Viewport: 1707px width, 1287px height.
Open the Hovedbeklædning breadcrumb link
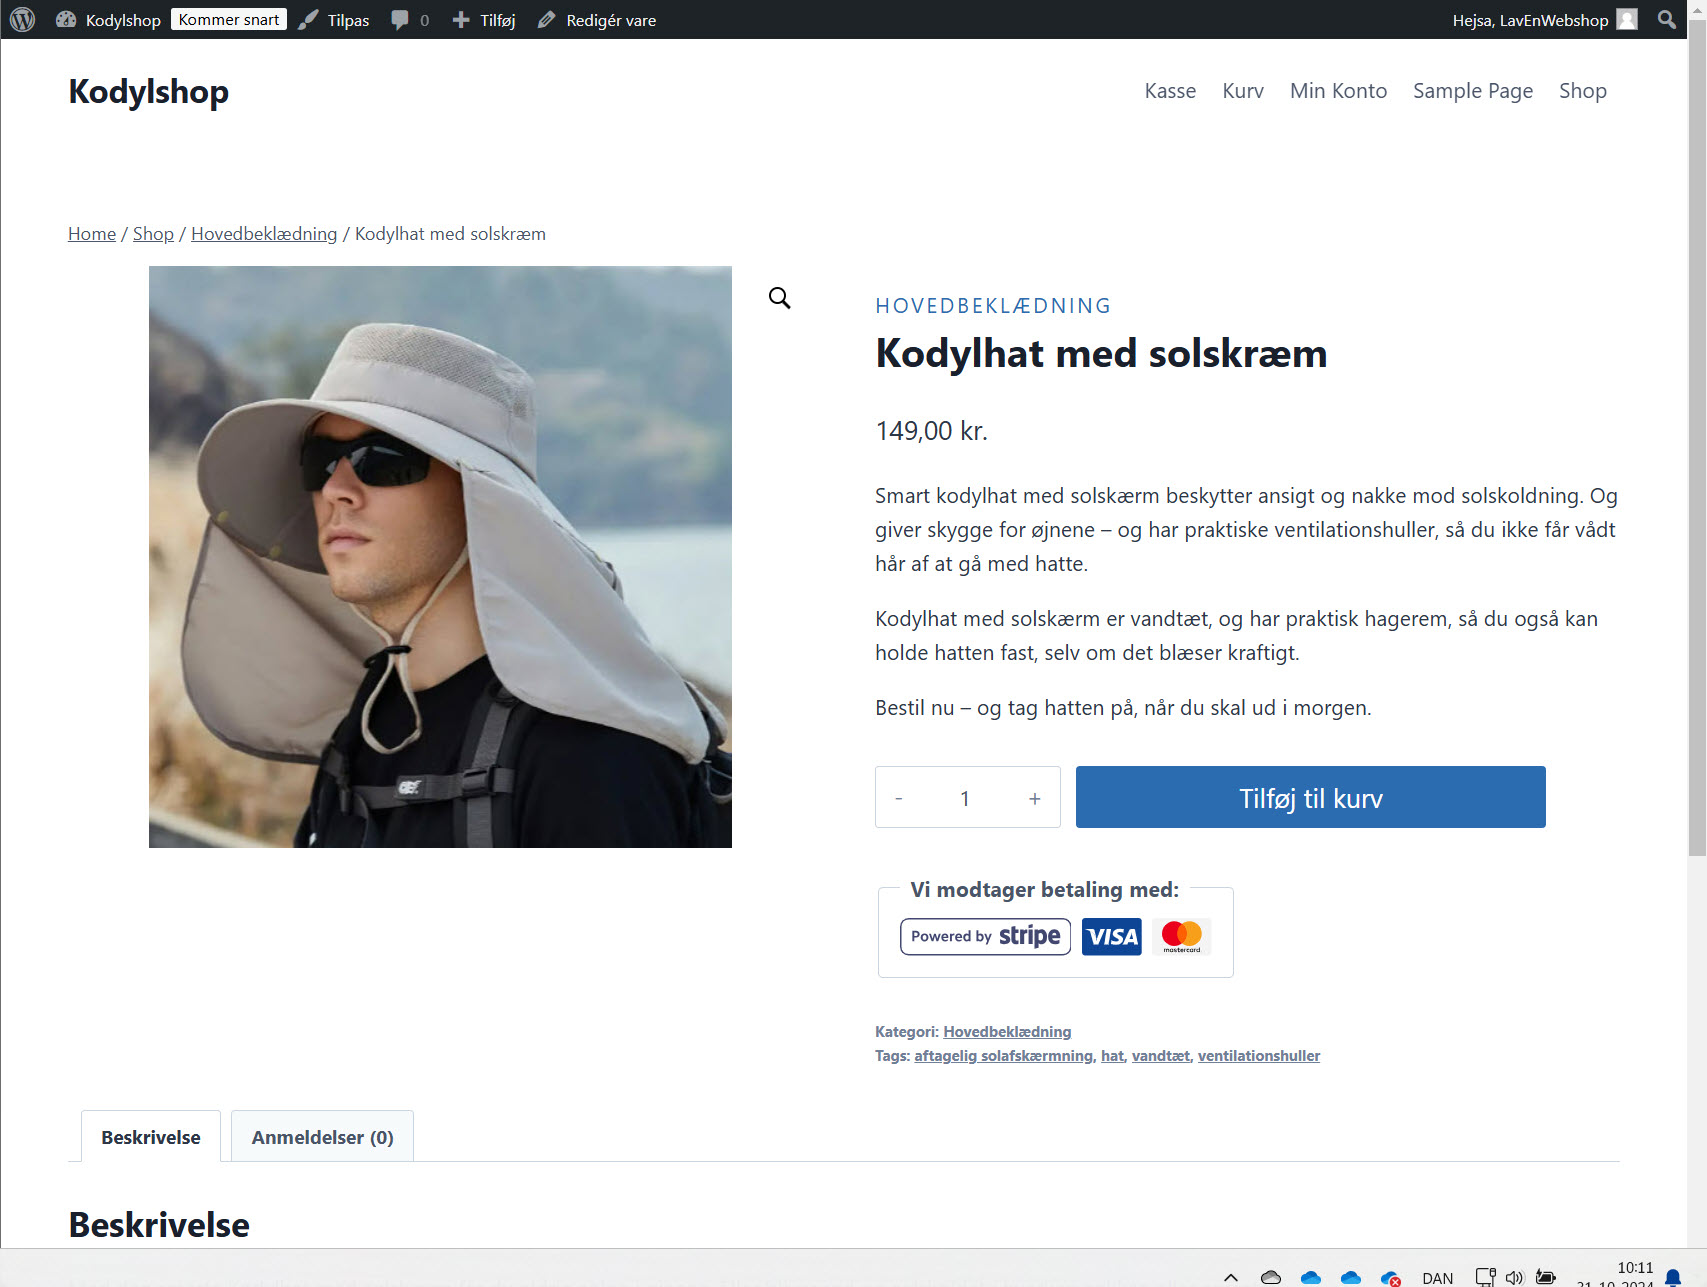tap(264, 233)
